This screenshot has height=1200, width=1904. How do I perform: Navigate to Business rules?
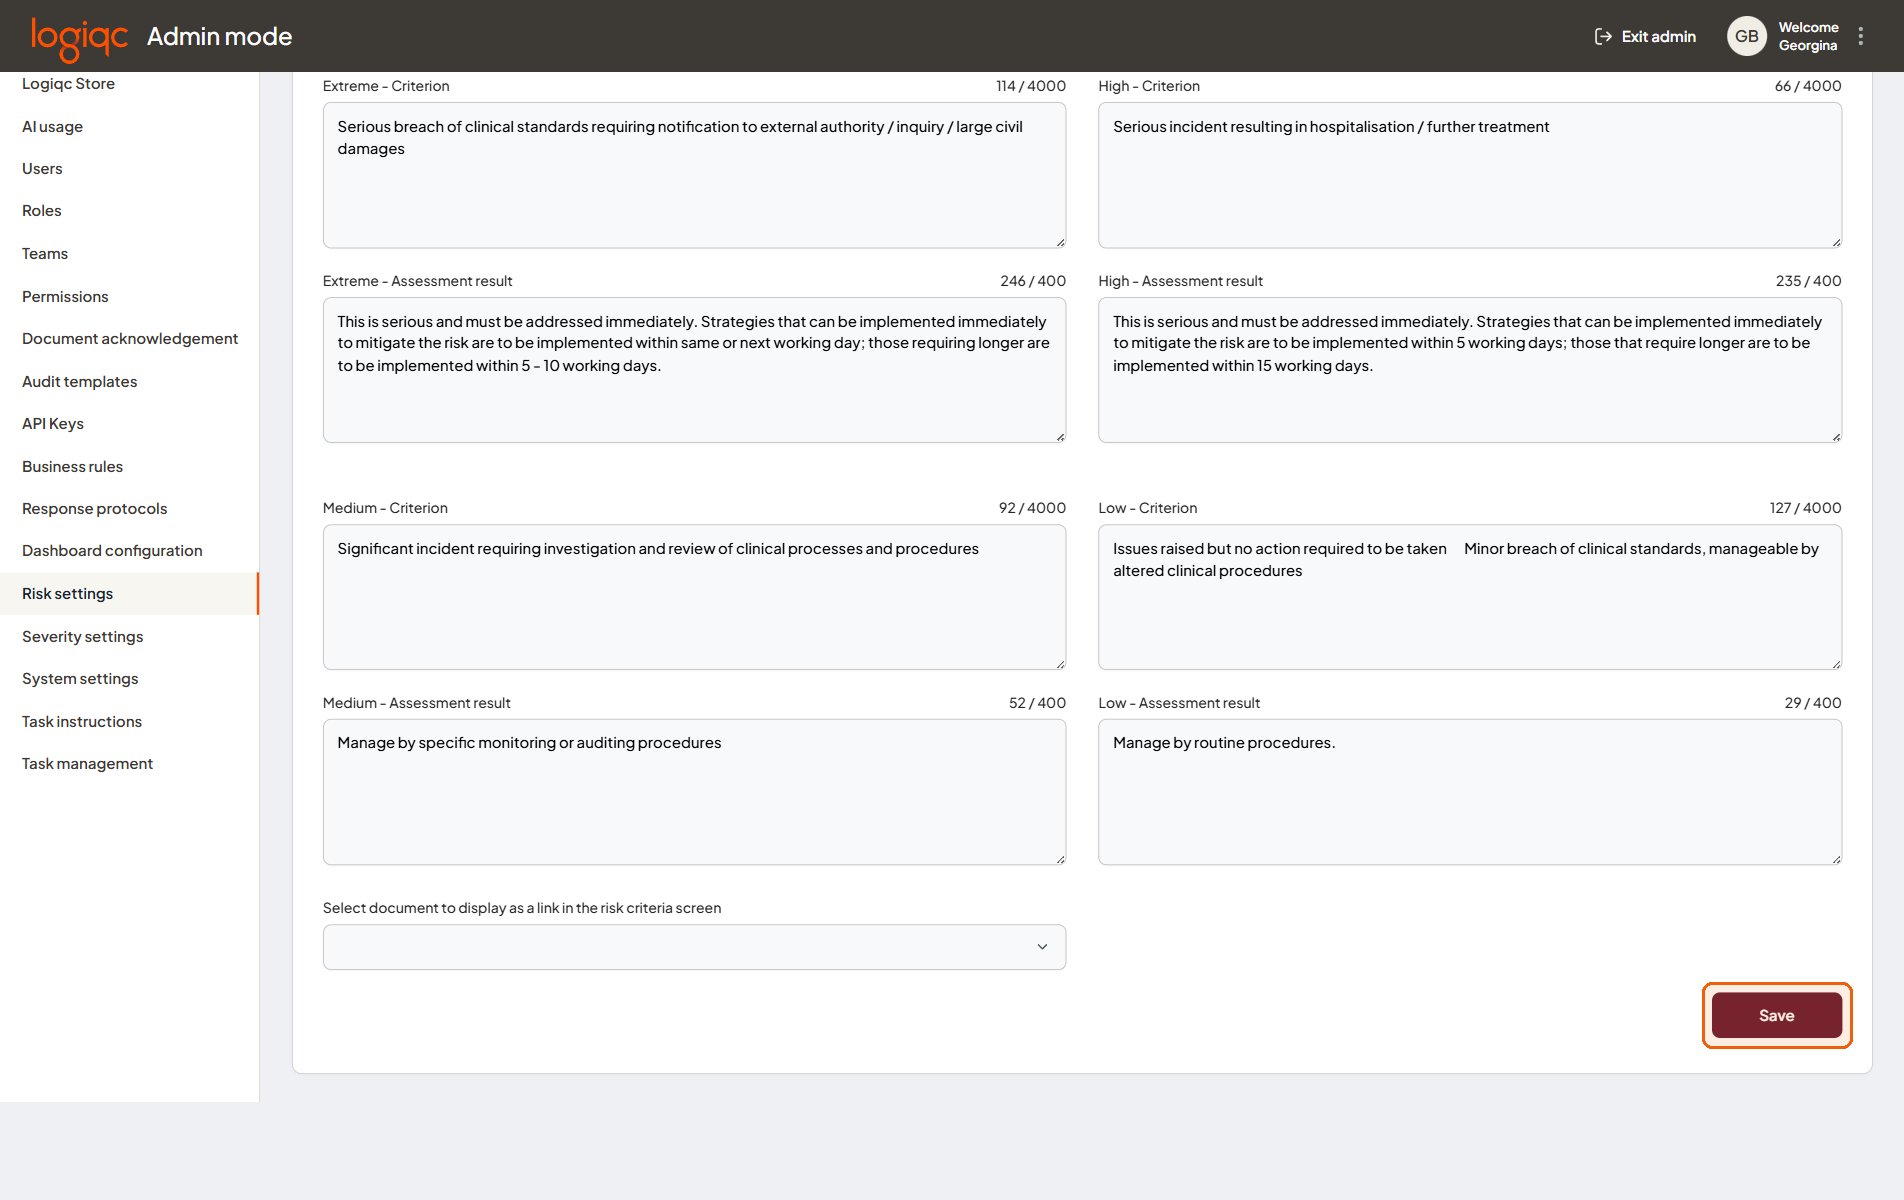click(x=72, y=467)
